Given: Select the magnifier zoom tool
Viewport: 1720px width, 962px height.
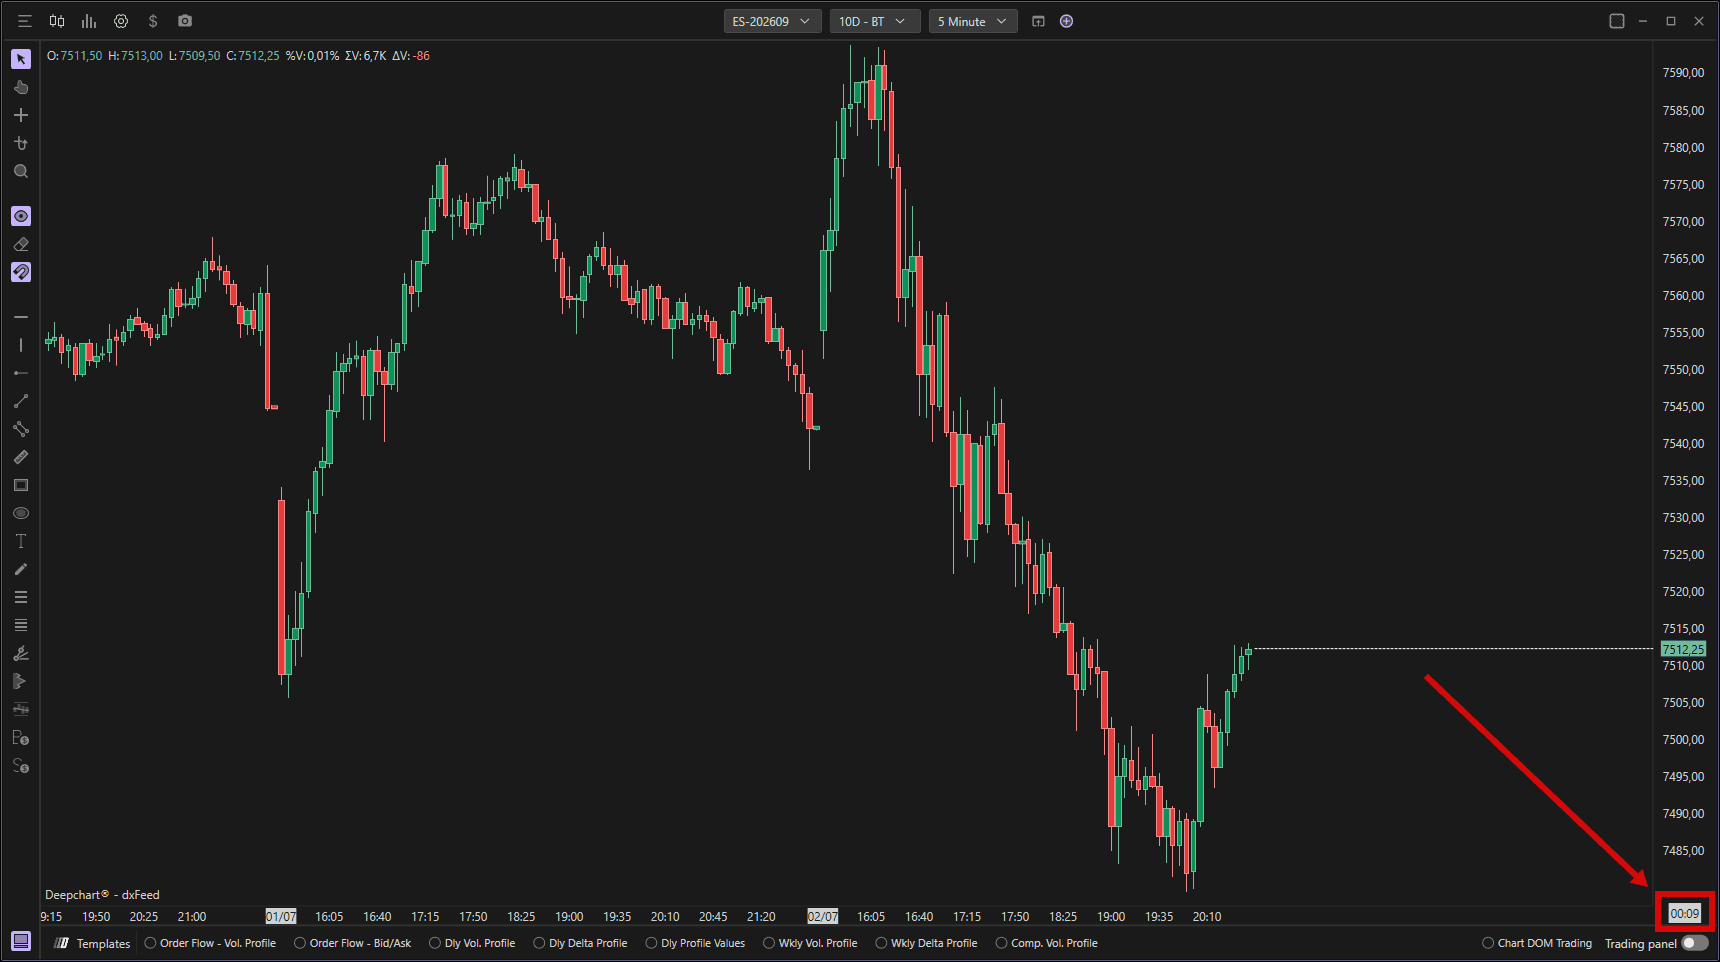Looking at the screenshot, I should coord(21,171).
